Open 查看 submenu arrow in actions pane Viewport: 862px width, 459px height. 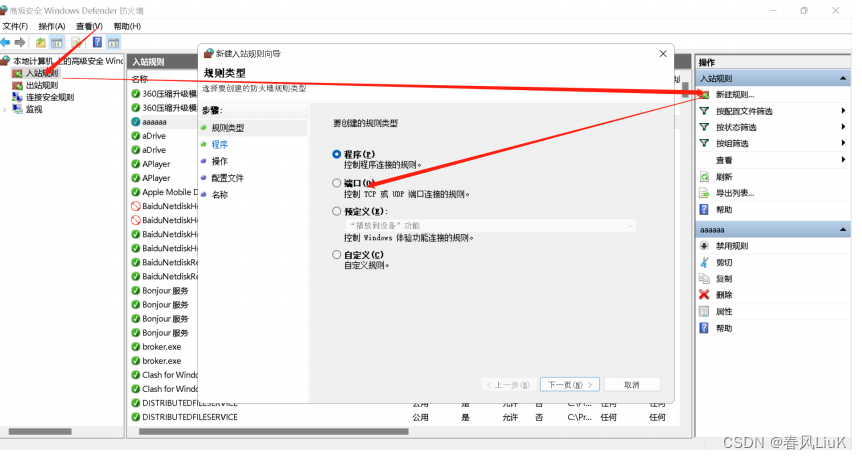click(843, 160)
